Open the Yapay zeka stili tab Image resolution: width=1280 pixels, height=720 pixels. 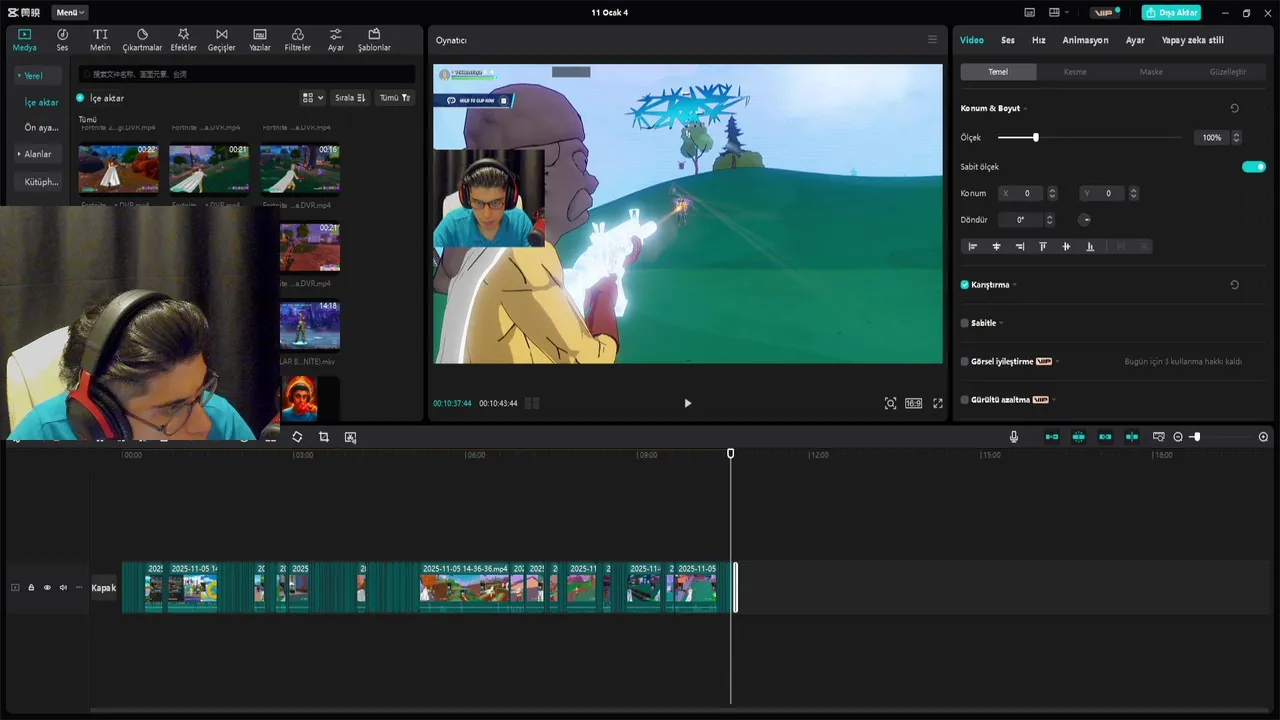coord(1192,40)
